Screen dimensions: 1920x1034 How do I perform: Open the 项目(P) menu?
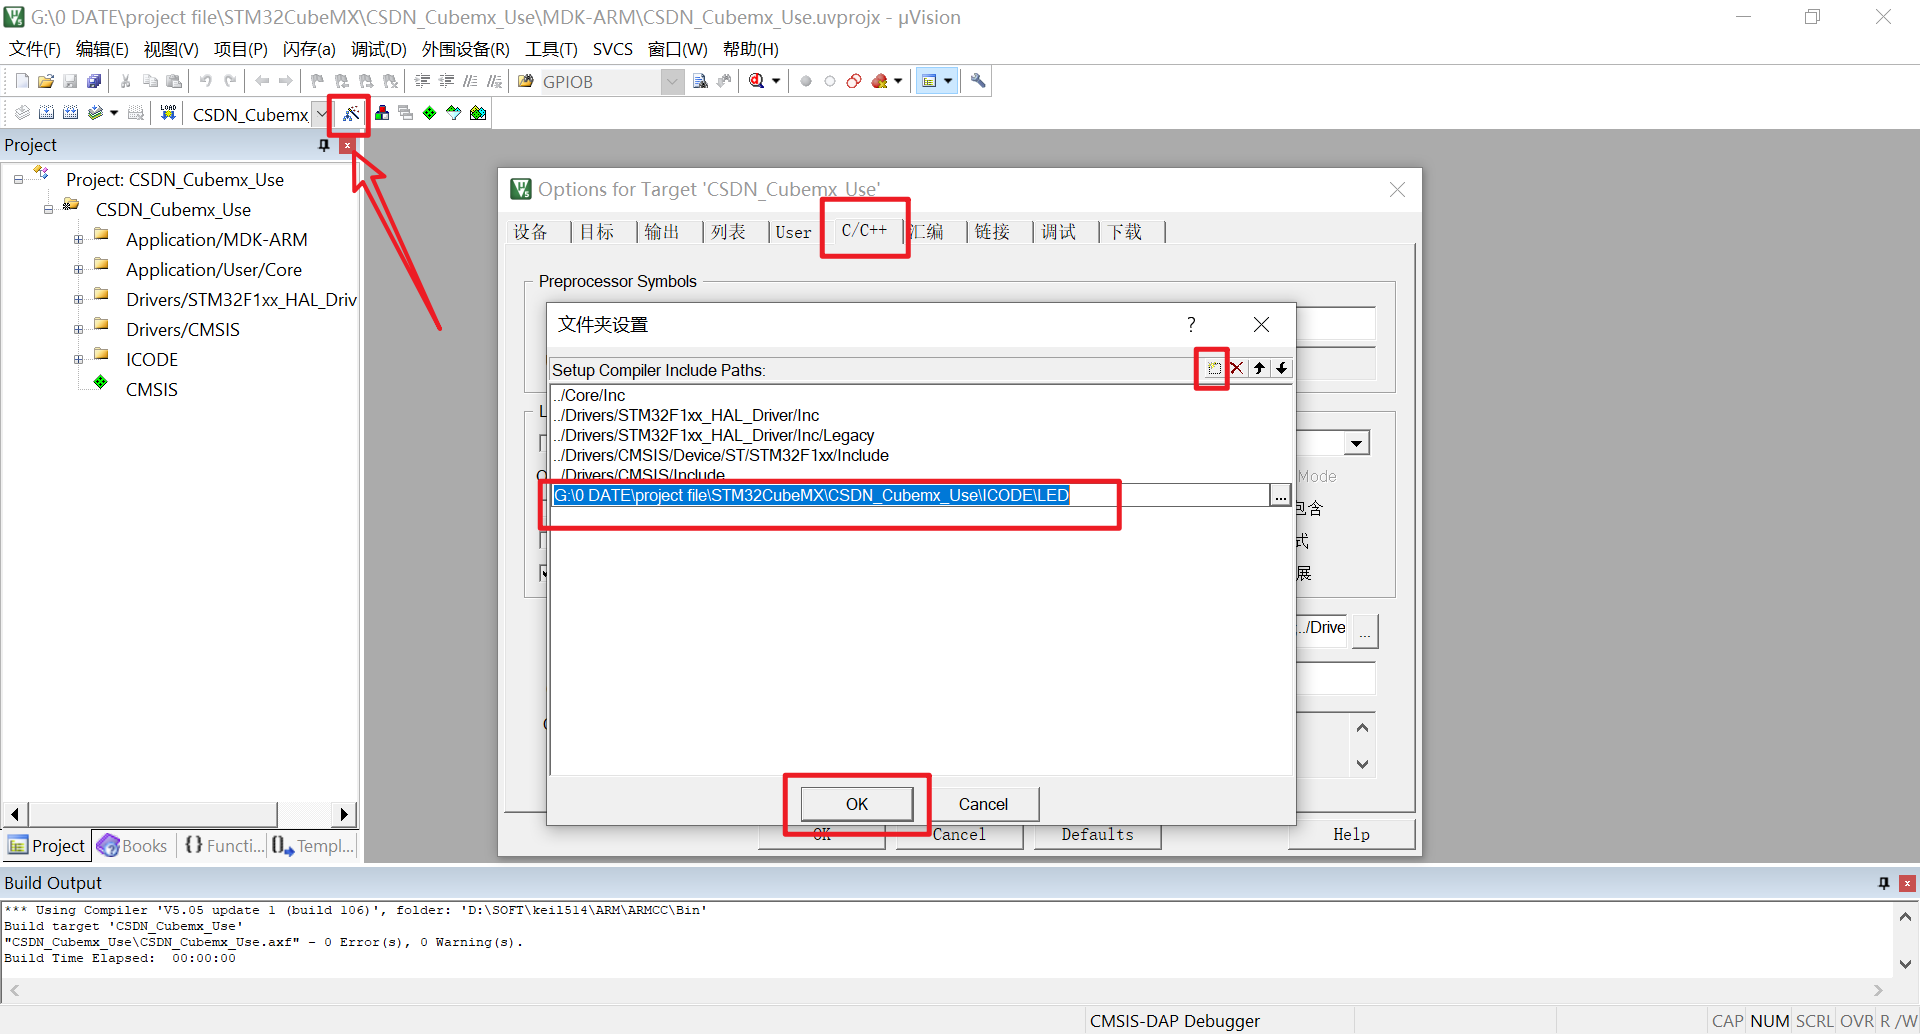point(241,49)
